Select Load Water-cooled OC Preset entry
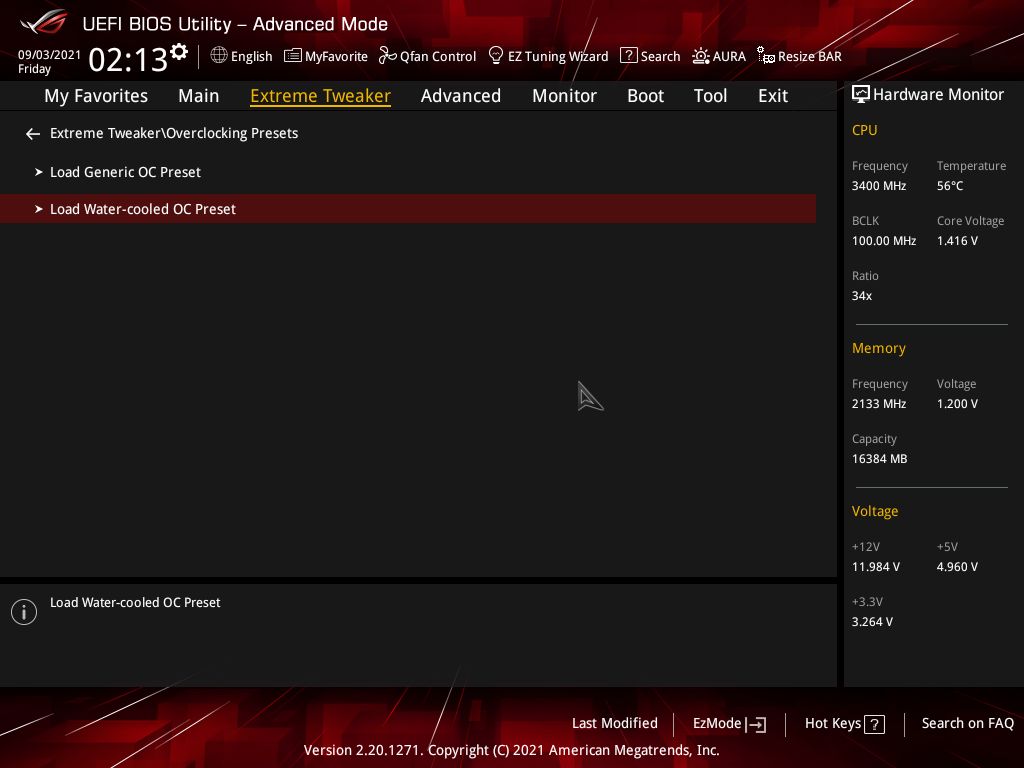This screenshot has width=1024, height=768. (408, 209)
